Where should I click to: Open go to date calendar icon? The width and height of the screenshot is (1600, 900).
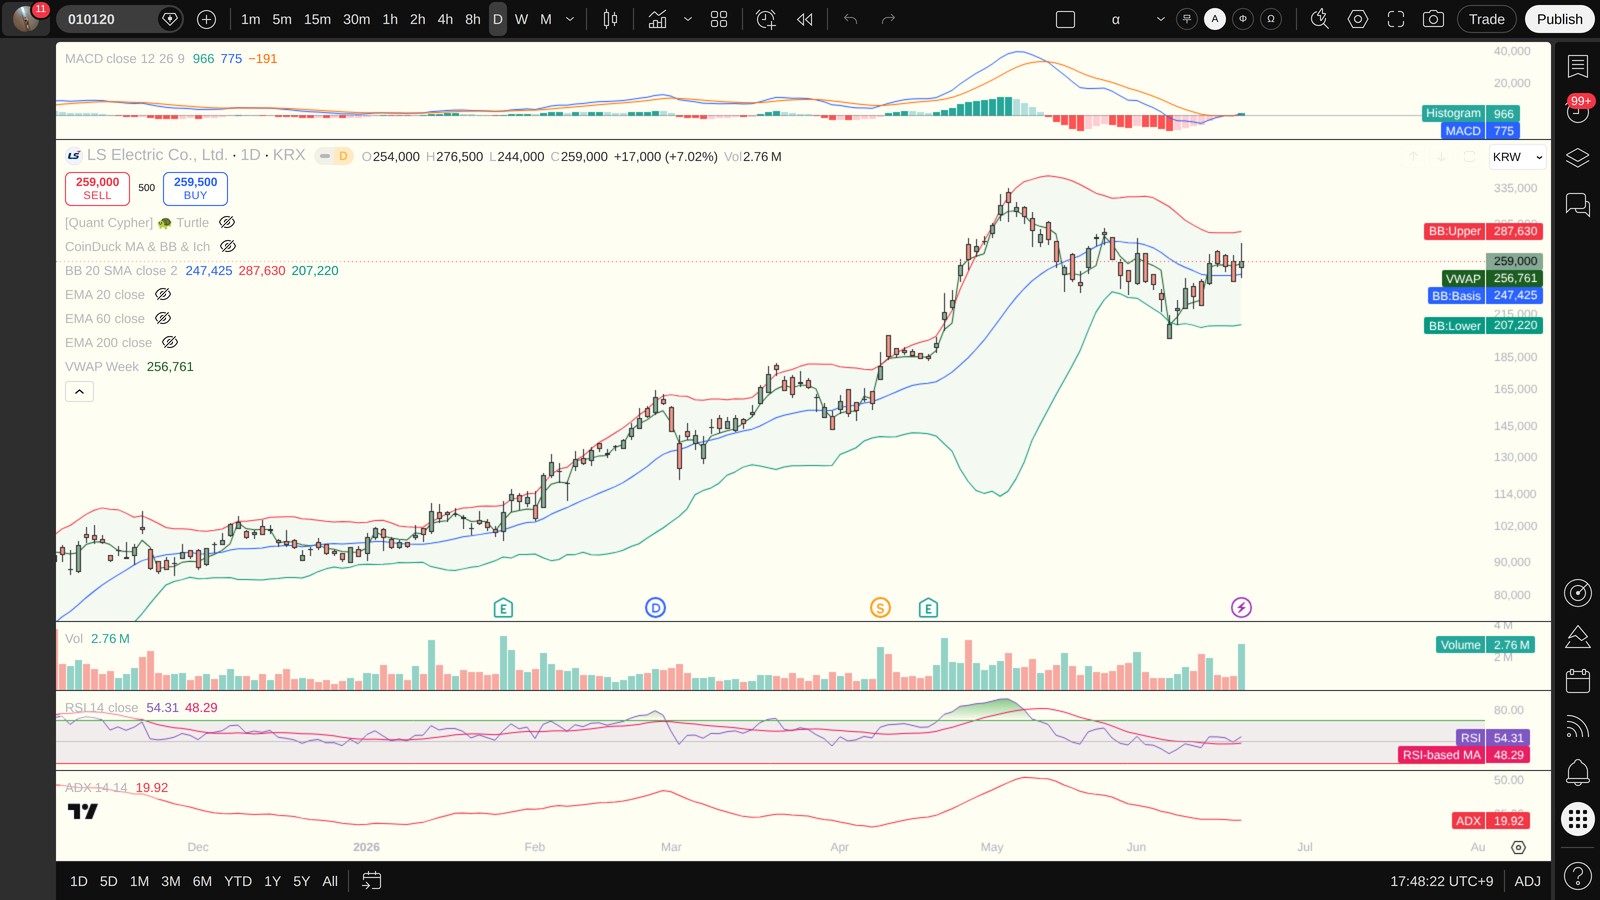371,881
